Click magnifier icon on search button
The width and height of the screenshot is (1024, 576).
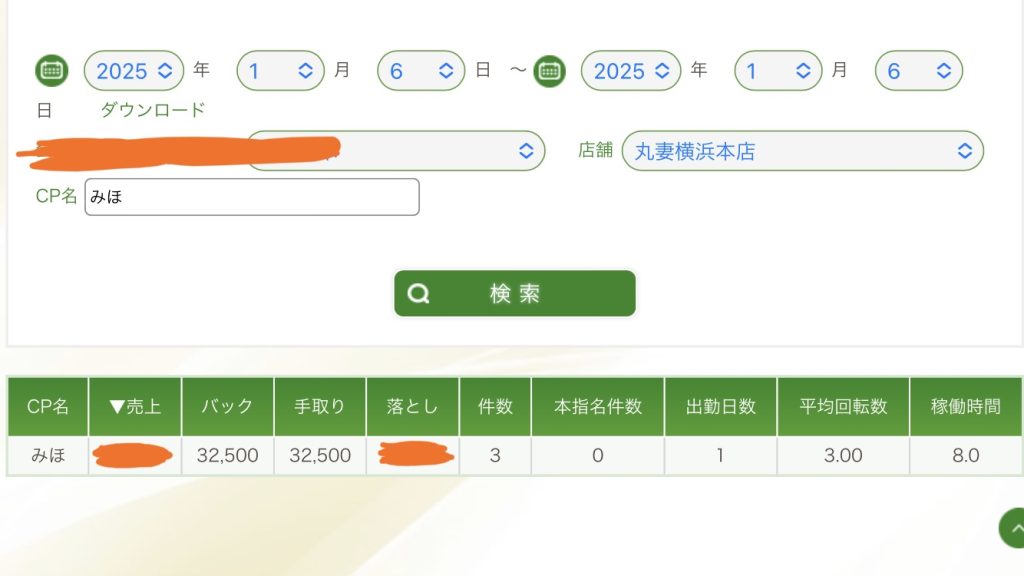coord(419,294)
